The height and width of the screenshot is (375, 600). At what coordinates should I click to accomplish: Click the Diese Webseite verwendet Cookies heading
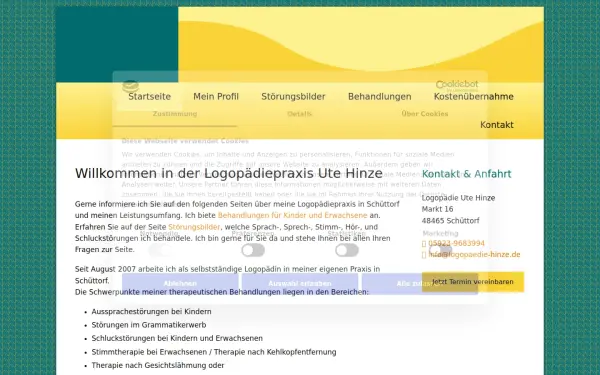pos(185,141)
